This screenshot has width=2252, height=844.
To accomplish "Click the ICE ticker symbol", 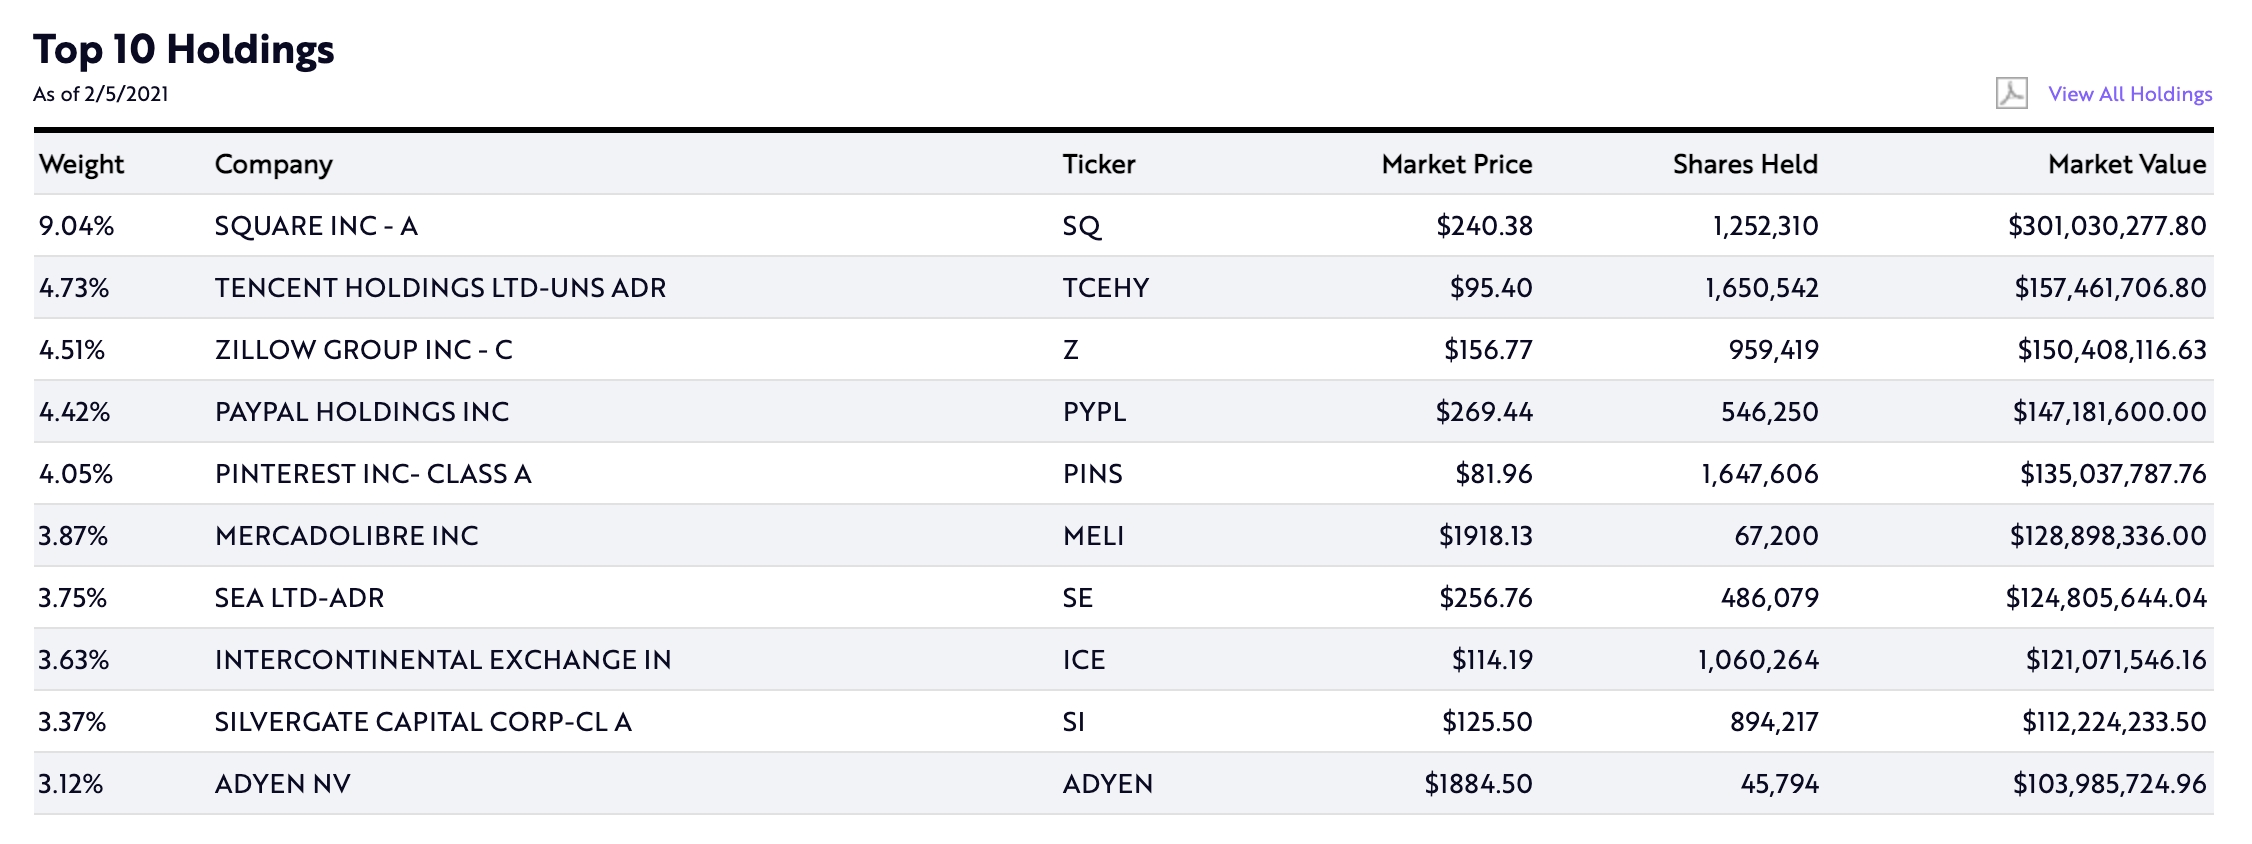I will (x=1083, y=660).
